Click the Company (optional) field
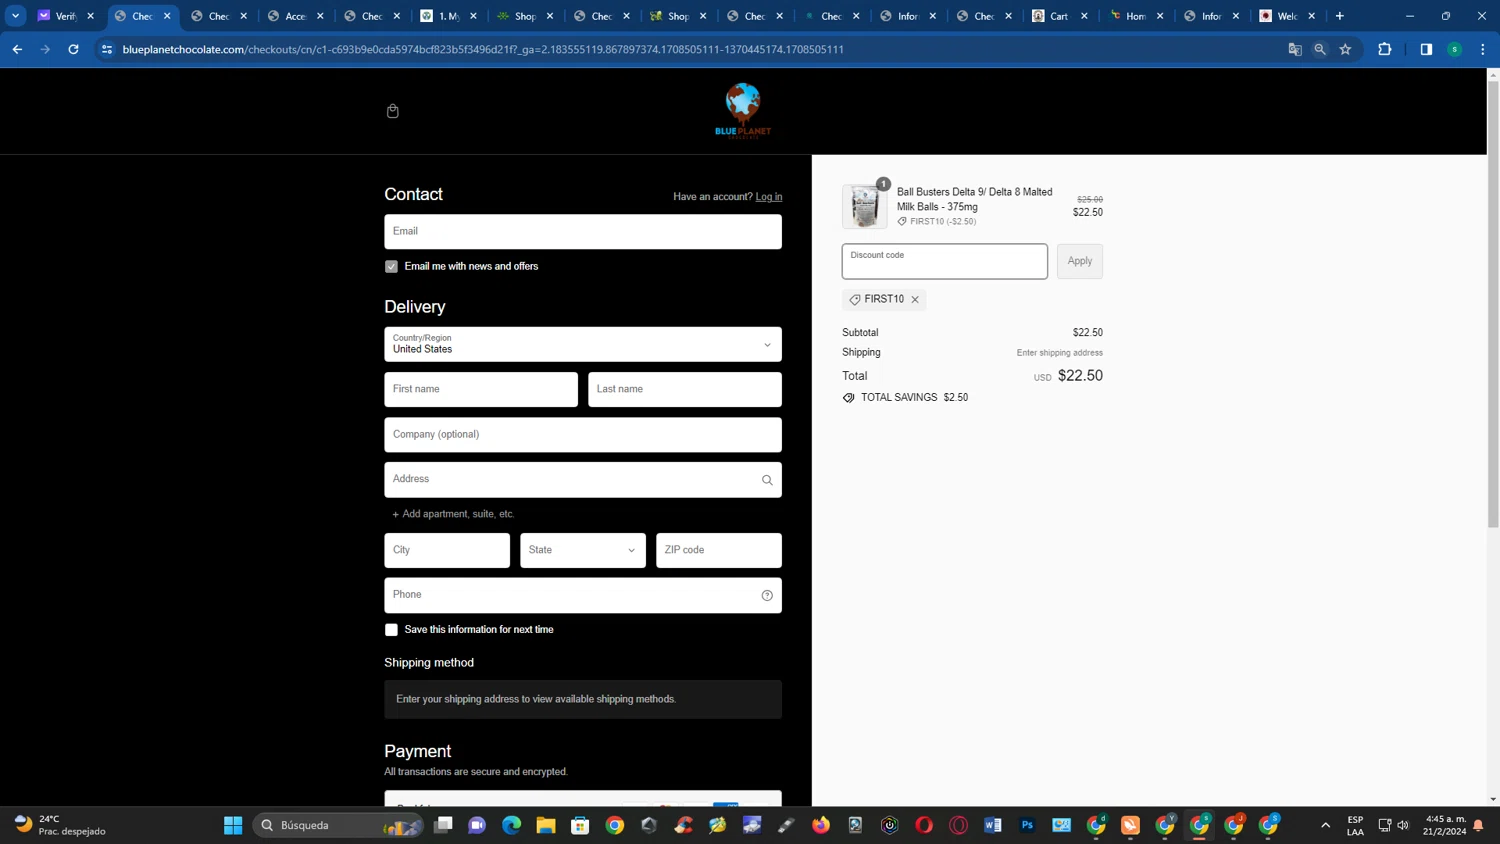Image resolution: width=1500 pixels, height=844 pixels. point(583,435)
